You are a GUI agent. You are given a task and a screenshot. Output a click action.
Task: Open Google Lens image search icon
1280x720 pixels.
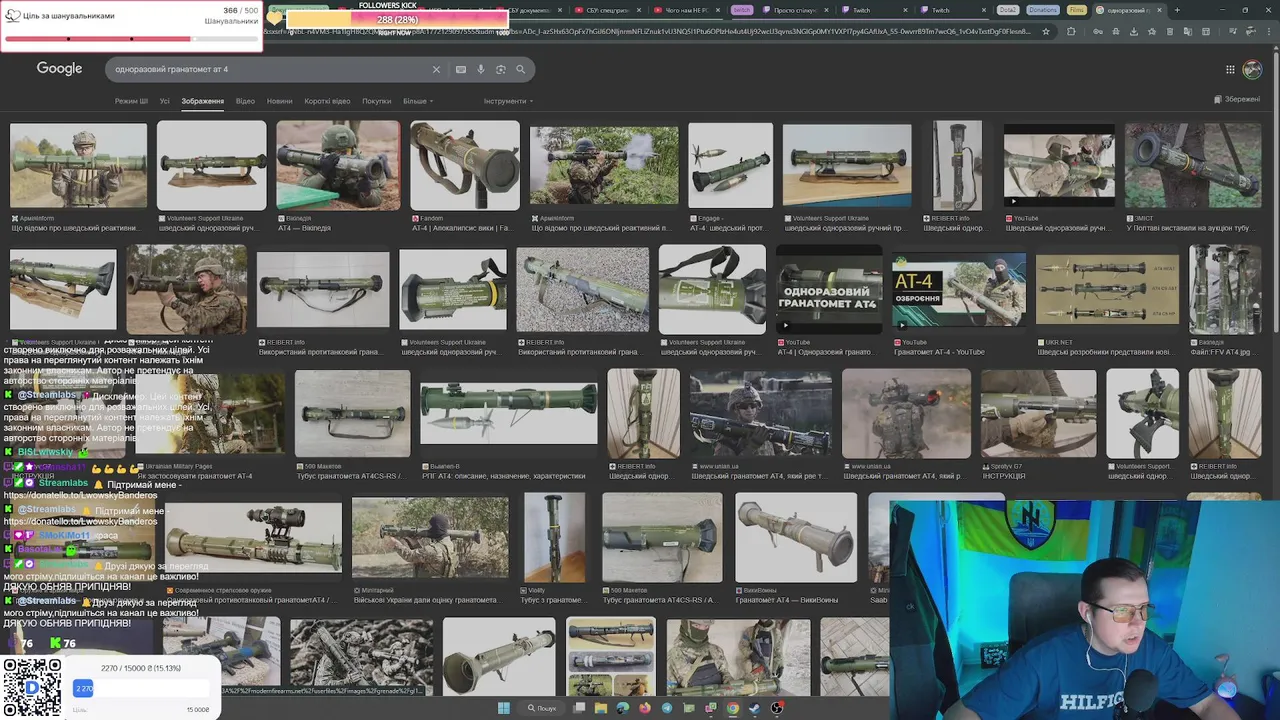501,69
